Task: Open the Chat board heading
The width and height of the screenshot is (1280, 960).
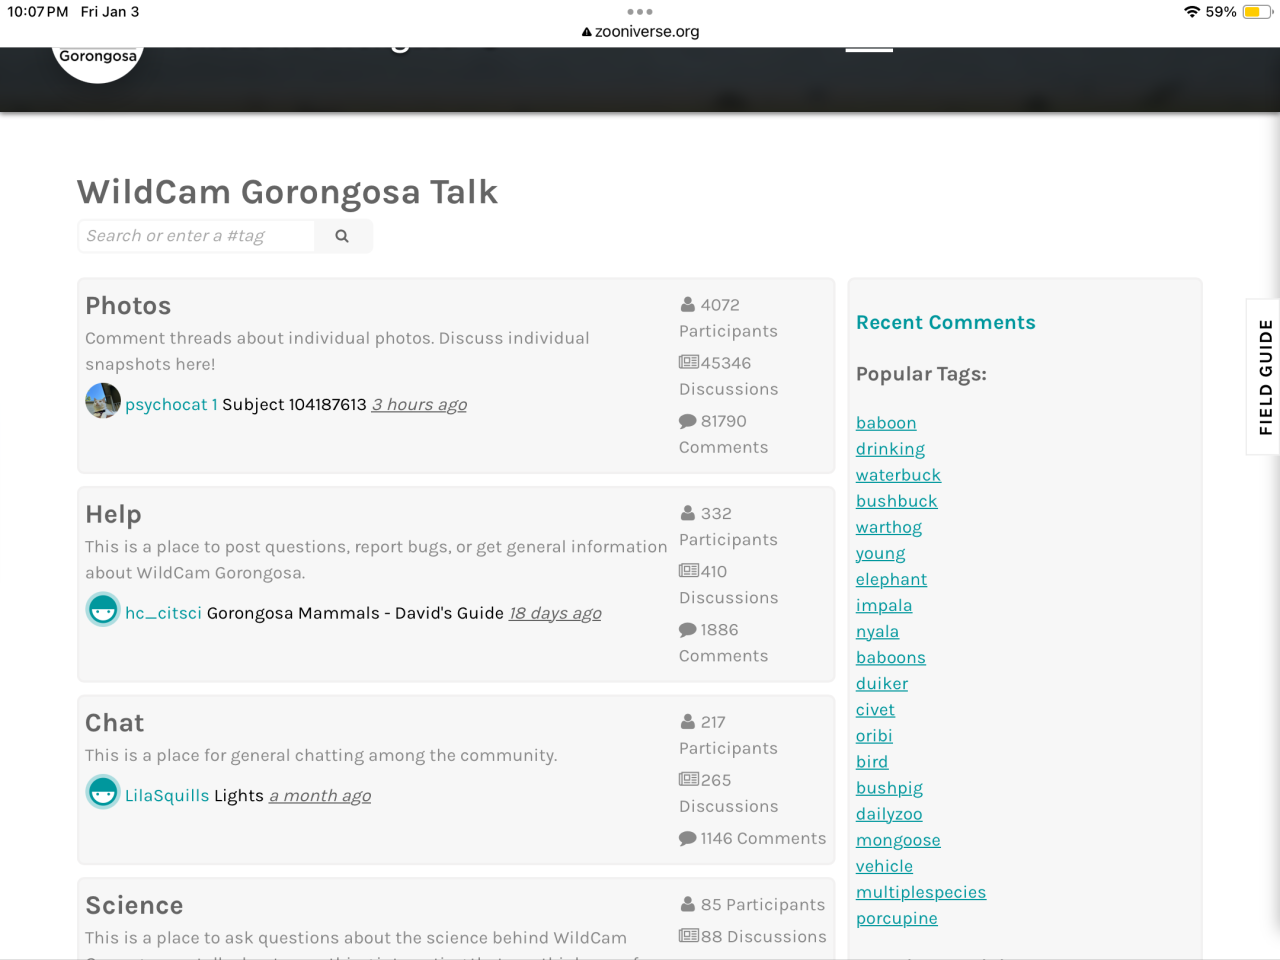Action: 114,723
